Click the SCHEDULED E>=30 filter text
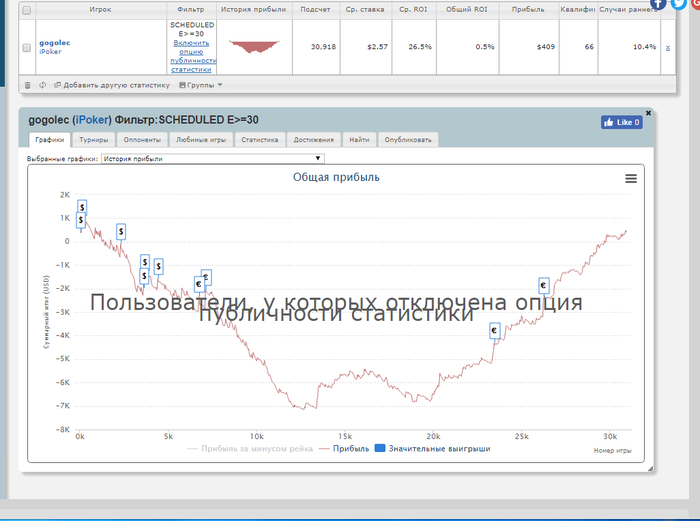Image resolution: width=700 pixels, height=521 pixels. click(x=192, y=29)
